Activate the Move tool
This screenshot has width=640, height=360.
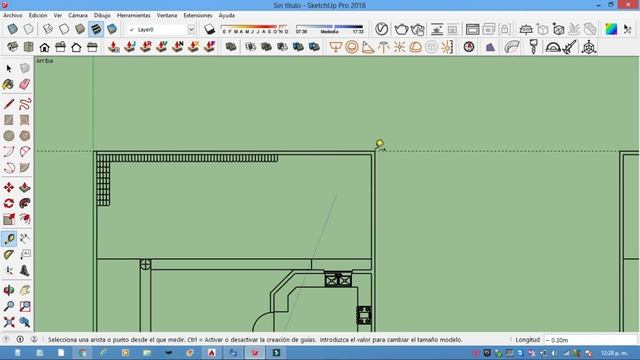coord(9,187)
